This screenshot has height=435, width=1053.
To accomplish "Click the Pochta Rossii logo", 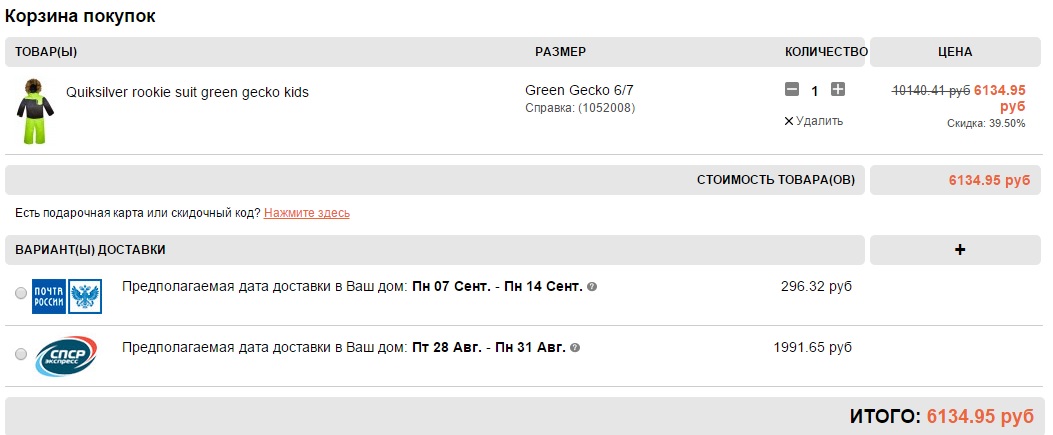I will [x=66, y=296].
